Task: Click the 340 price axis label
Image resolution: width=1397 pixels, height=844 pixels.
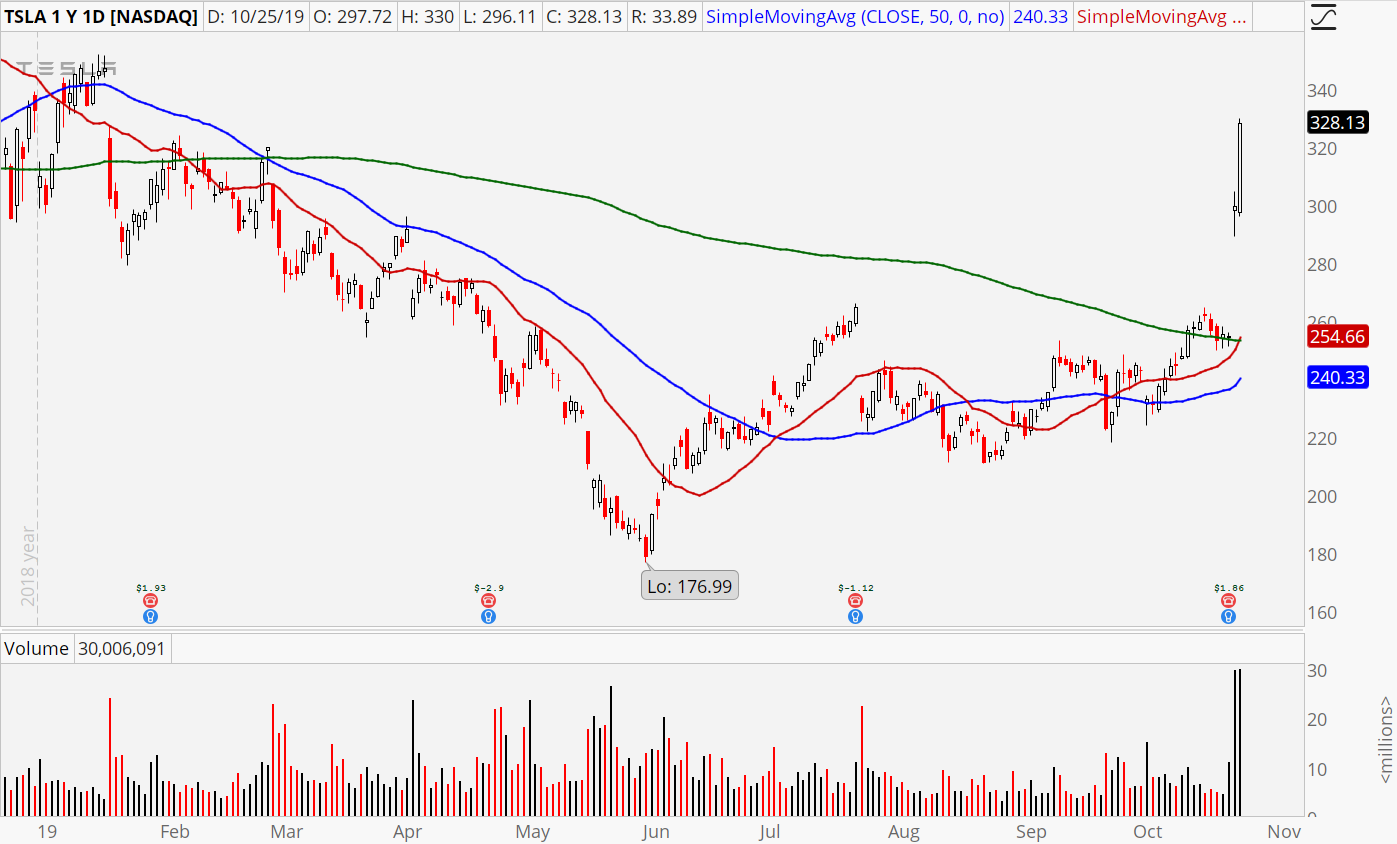Action: click(x=1322, y=91)
